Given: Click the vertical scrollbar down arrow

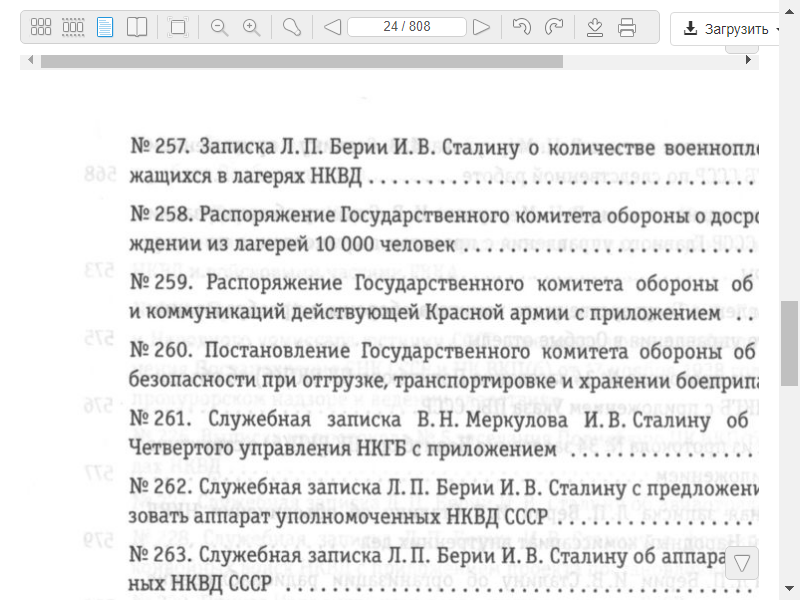Looking at the screenshot, I should click(x=789, y=588).
